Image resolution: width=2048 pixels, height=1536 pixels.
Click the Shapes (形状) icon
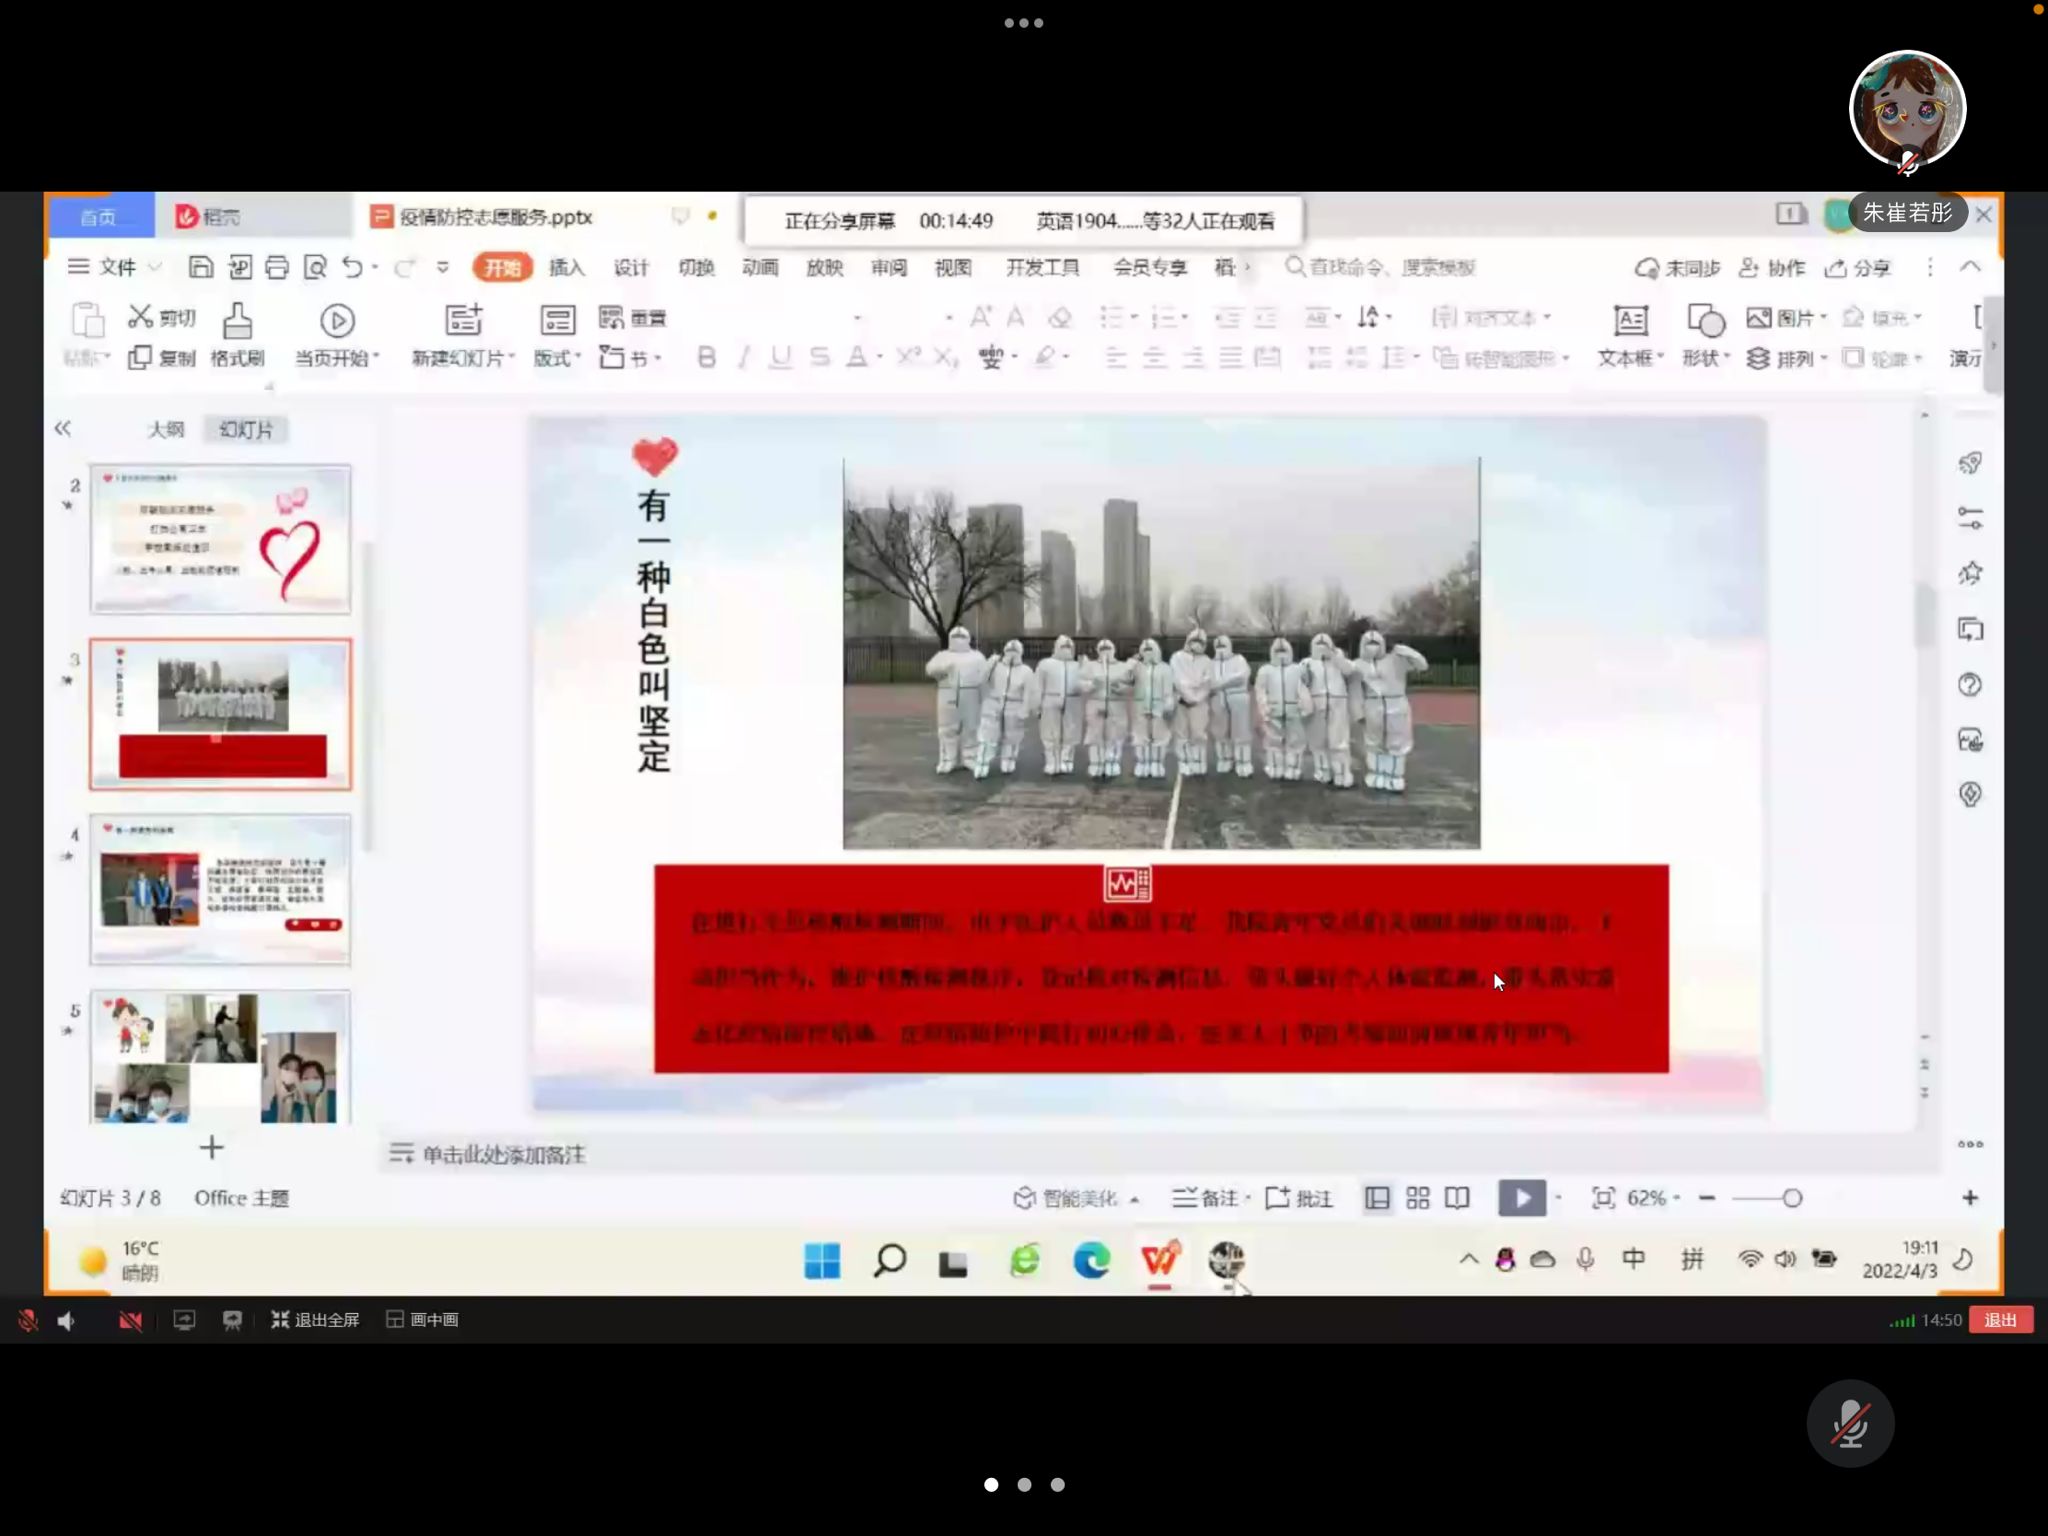(1705, 322)
